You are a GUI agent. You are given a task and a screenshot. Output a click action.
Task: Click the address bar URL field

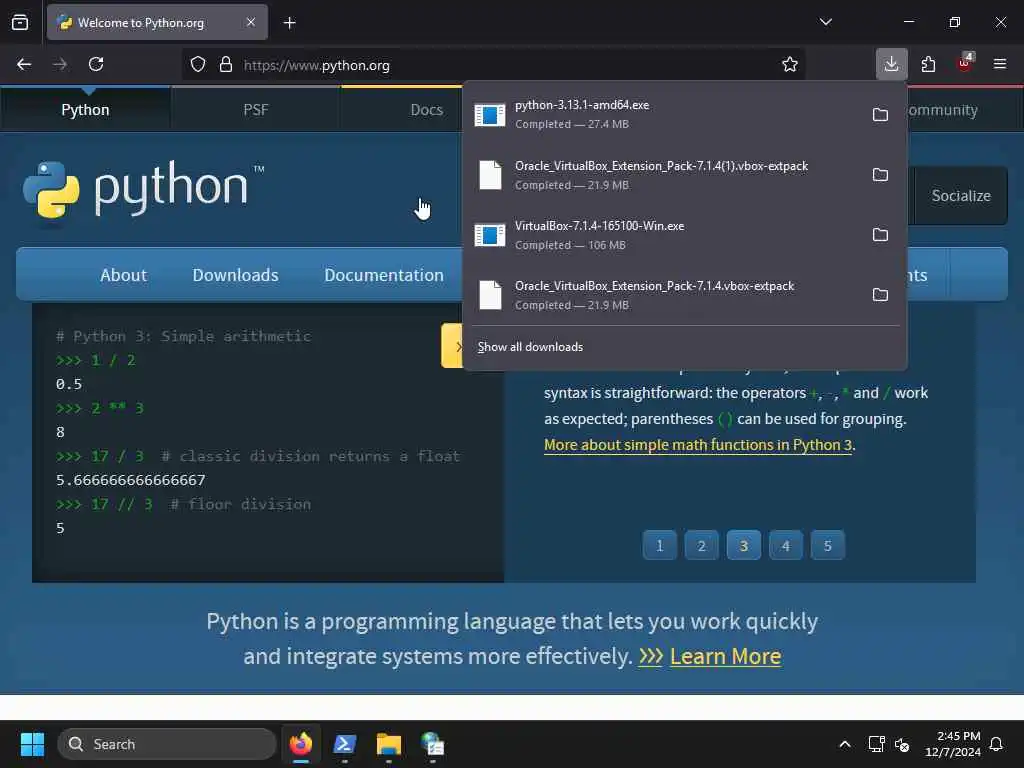click(509, 65)
